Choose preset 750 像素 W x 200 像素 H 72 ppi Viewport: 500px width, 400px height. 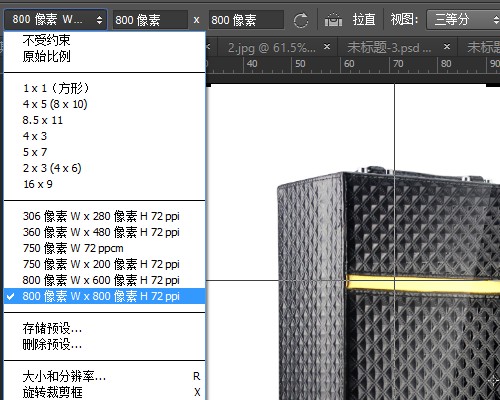104,264
